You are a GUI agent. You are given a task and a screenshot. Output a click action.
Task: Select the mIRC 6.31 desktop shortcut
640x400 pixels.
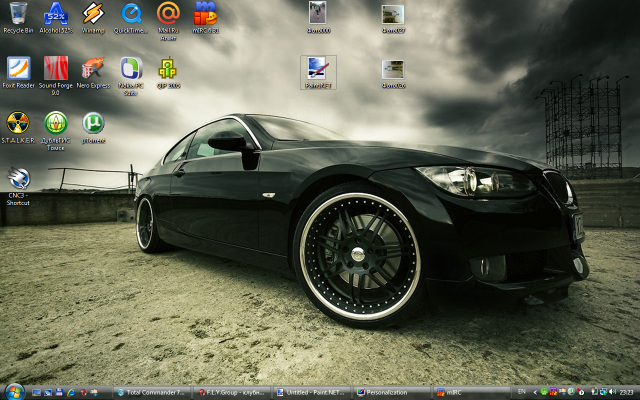click(205, 18)
